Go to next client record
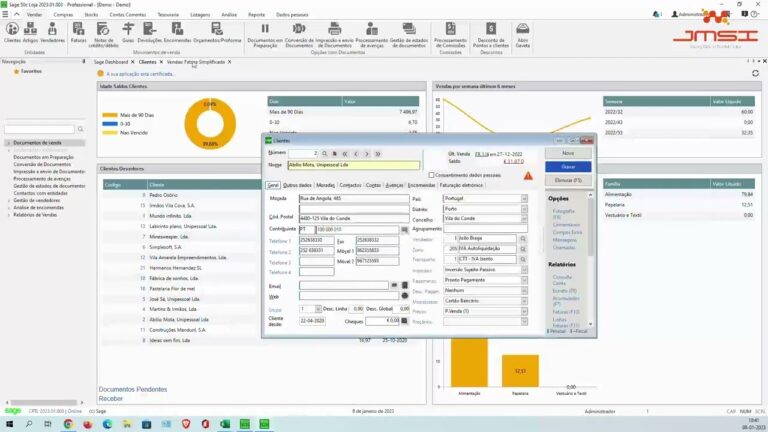Viewport: 768px width, 432px height. coord(367,154)
